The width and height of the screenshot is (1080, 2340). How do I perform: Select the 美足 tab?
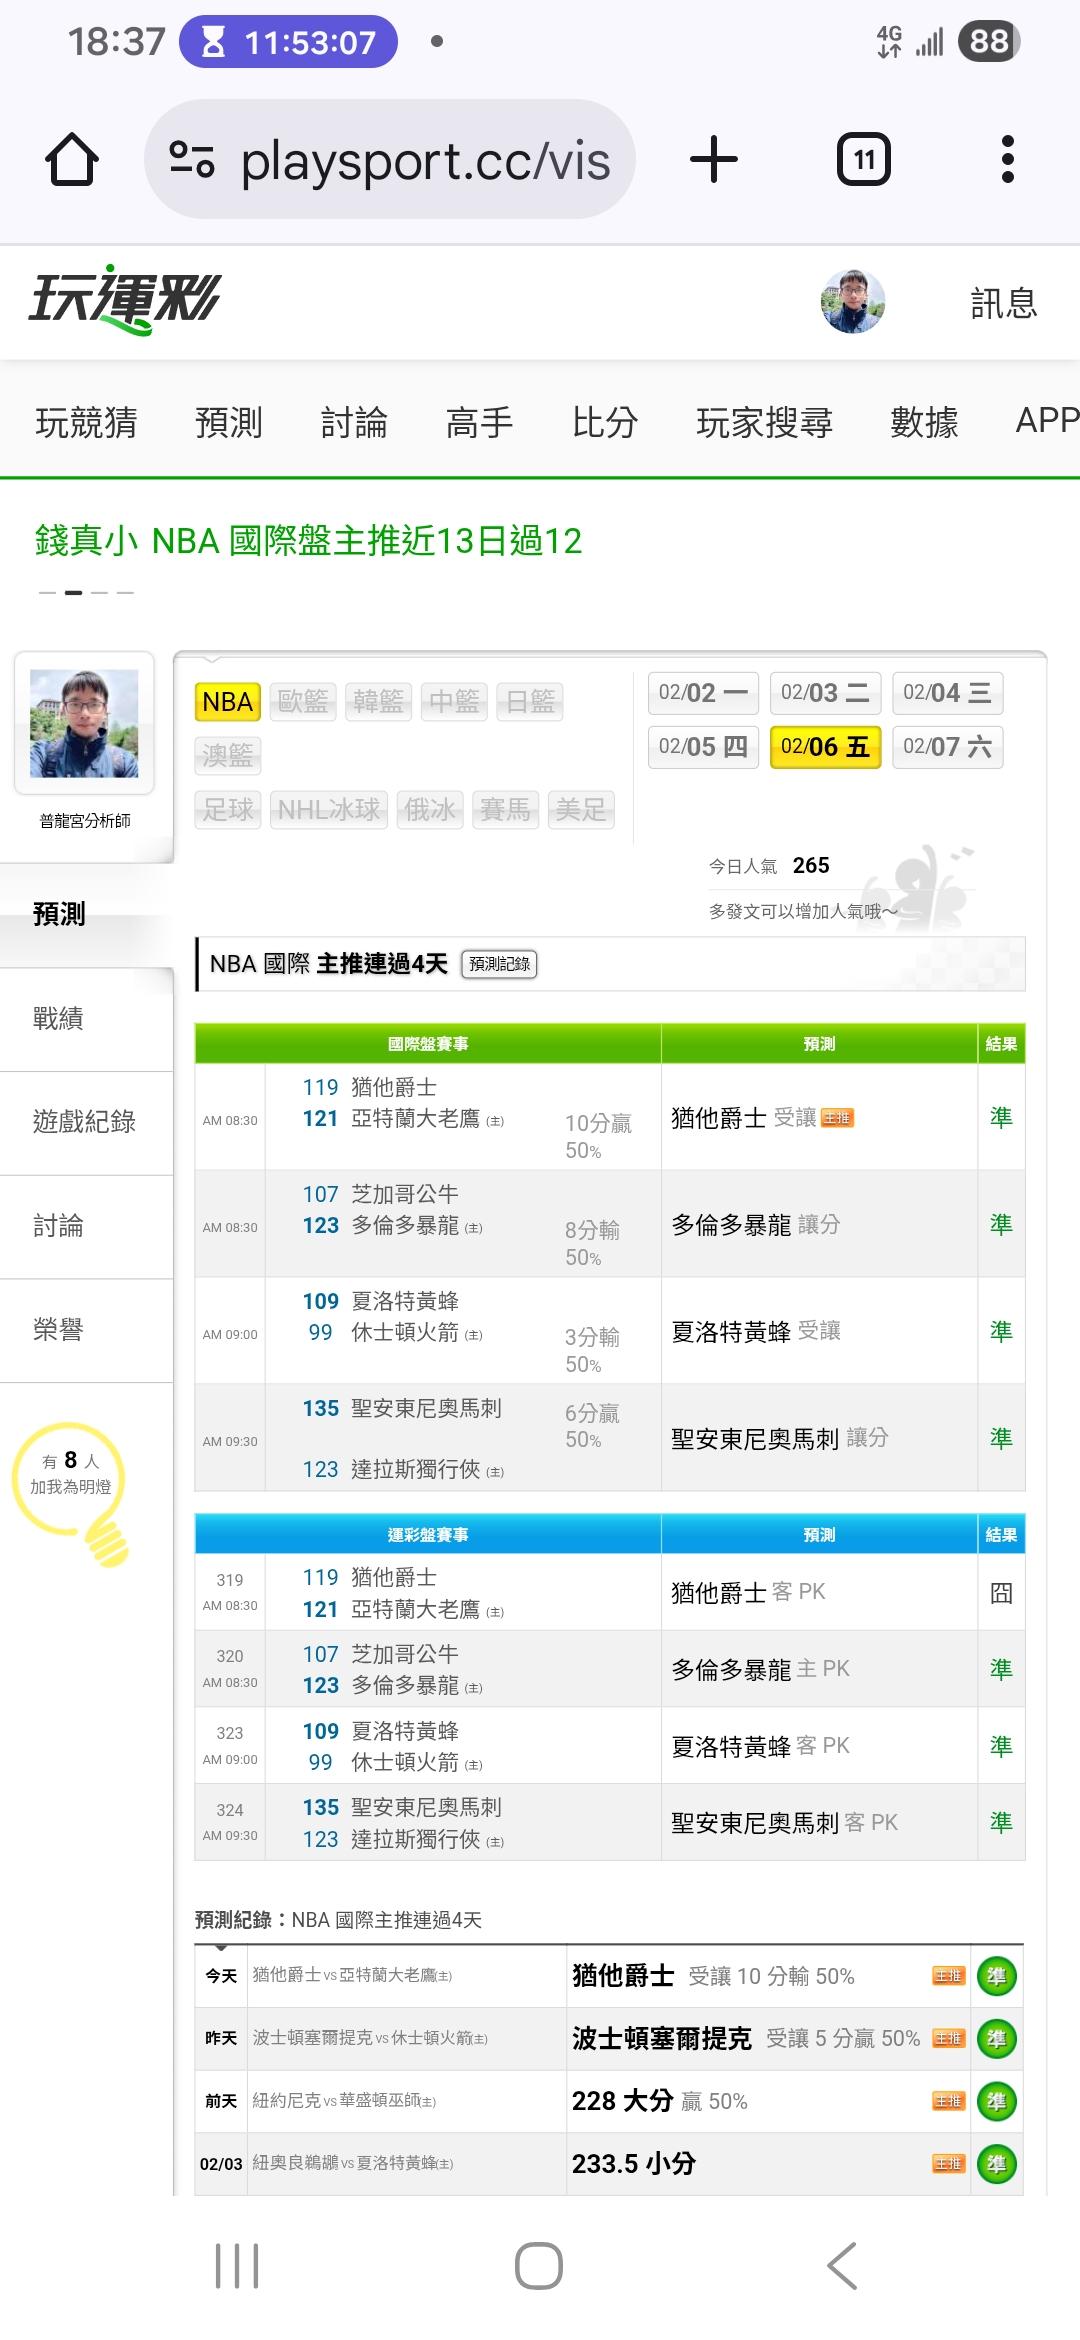point(581,809)
